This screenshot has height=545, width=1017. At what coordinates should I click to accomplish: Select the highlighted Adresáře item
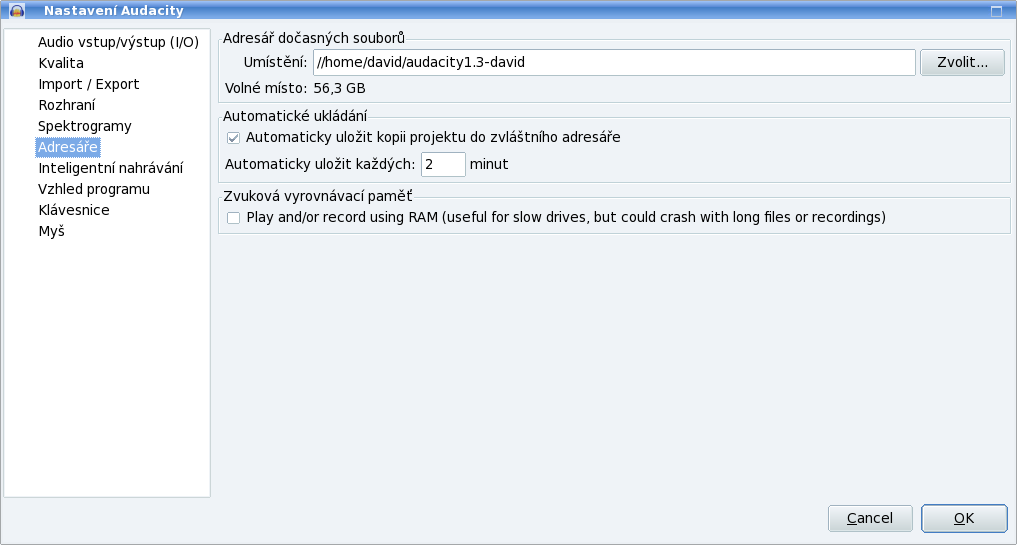click(68, 147)
